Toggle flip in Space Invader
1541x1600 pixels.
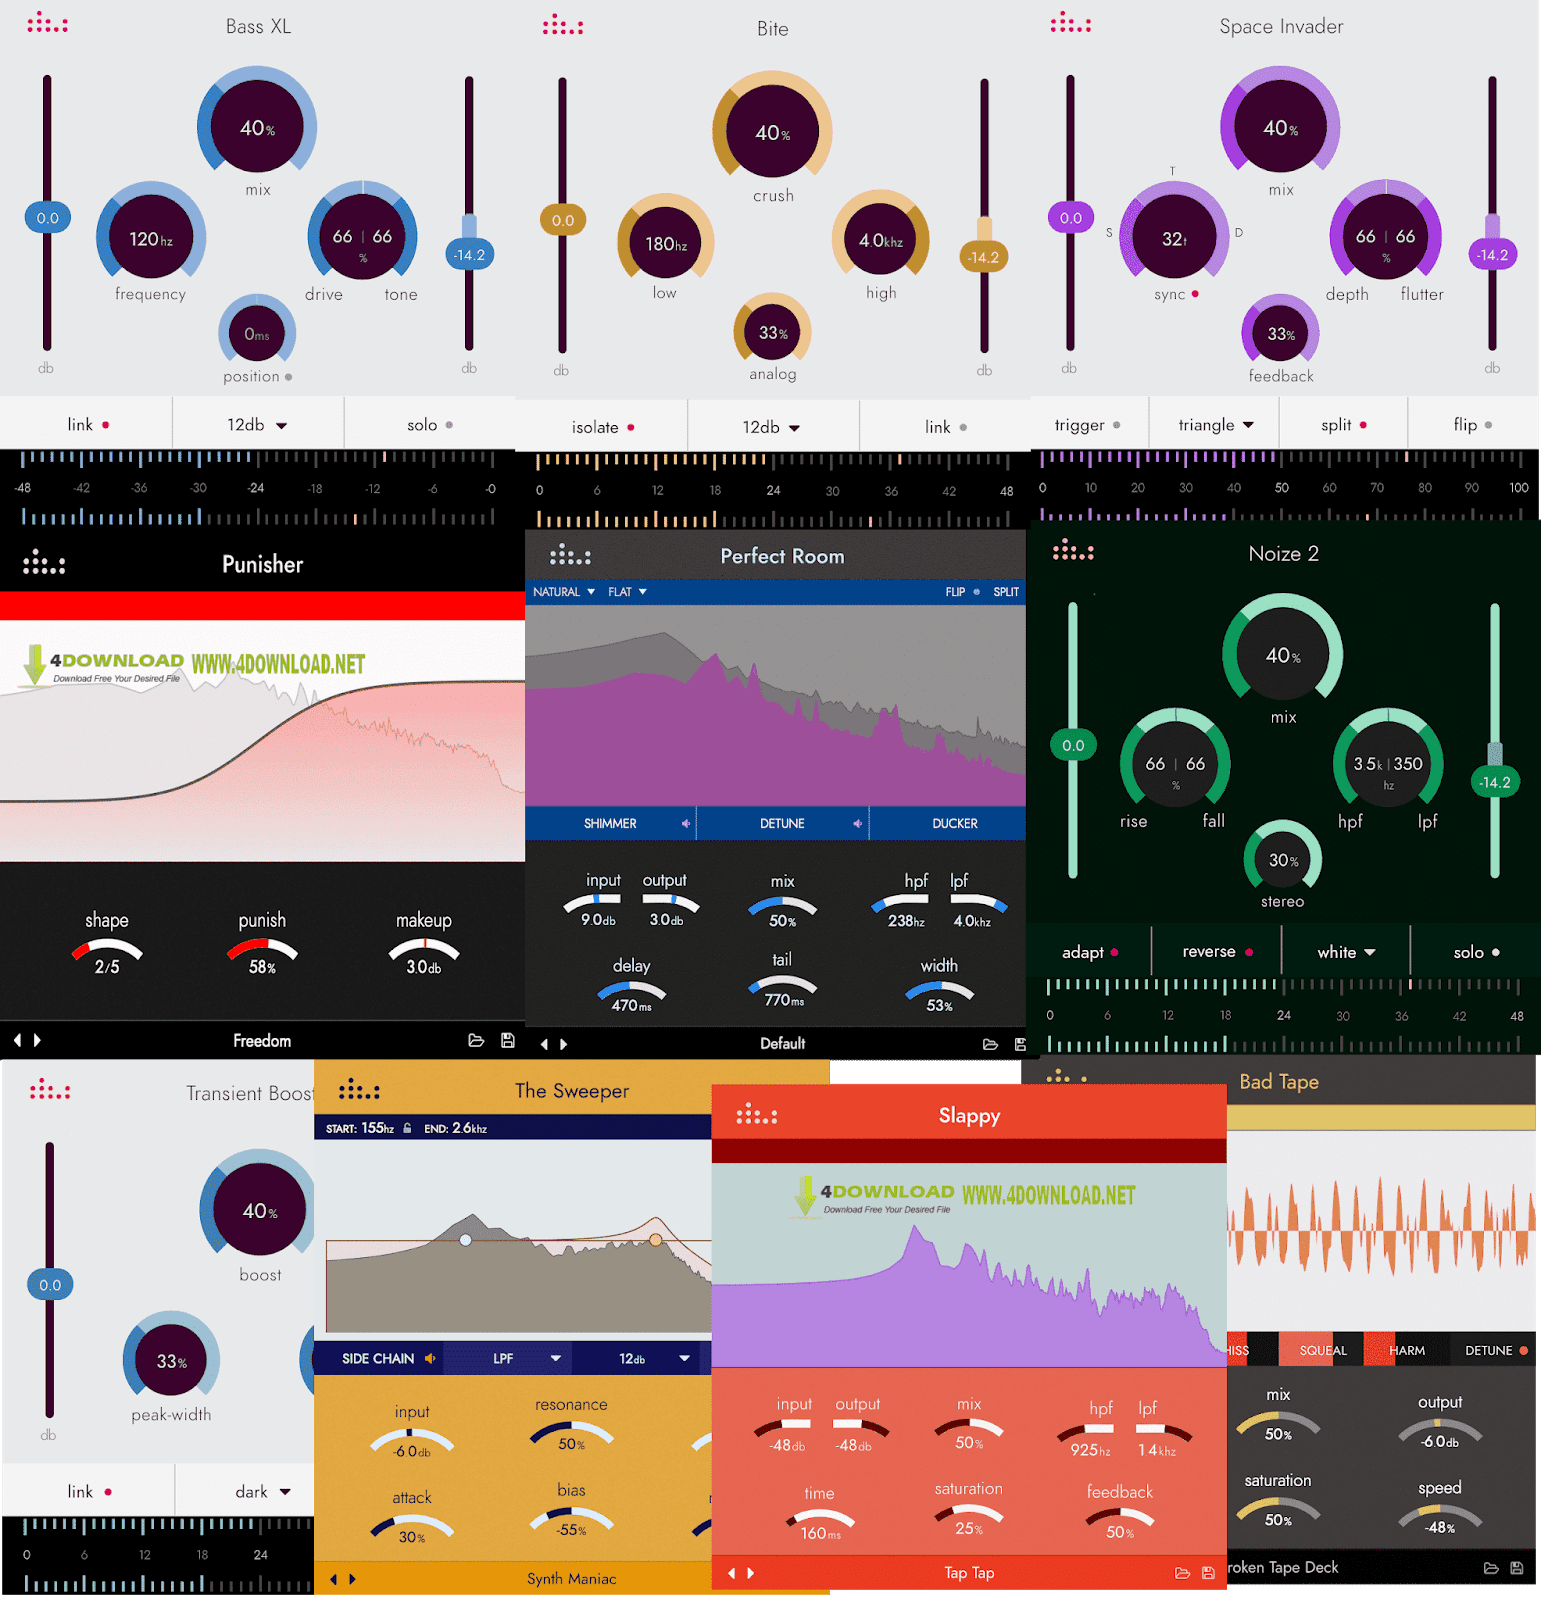point(1472,425)
